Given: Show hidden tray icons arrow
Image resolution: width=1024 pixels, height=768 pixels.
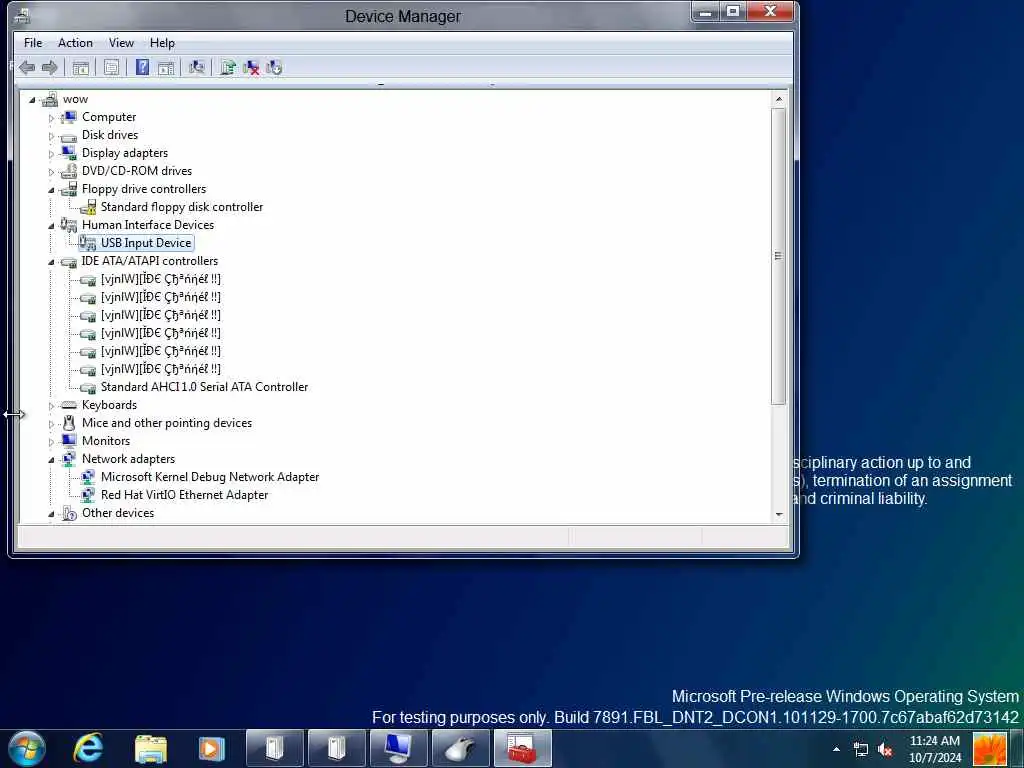Looking at the screenshot, I should coord(836,749).
